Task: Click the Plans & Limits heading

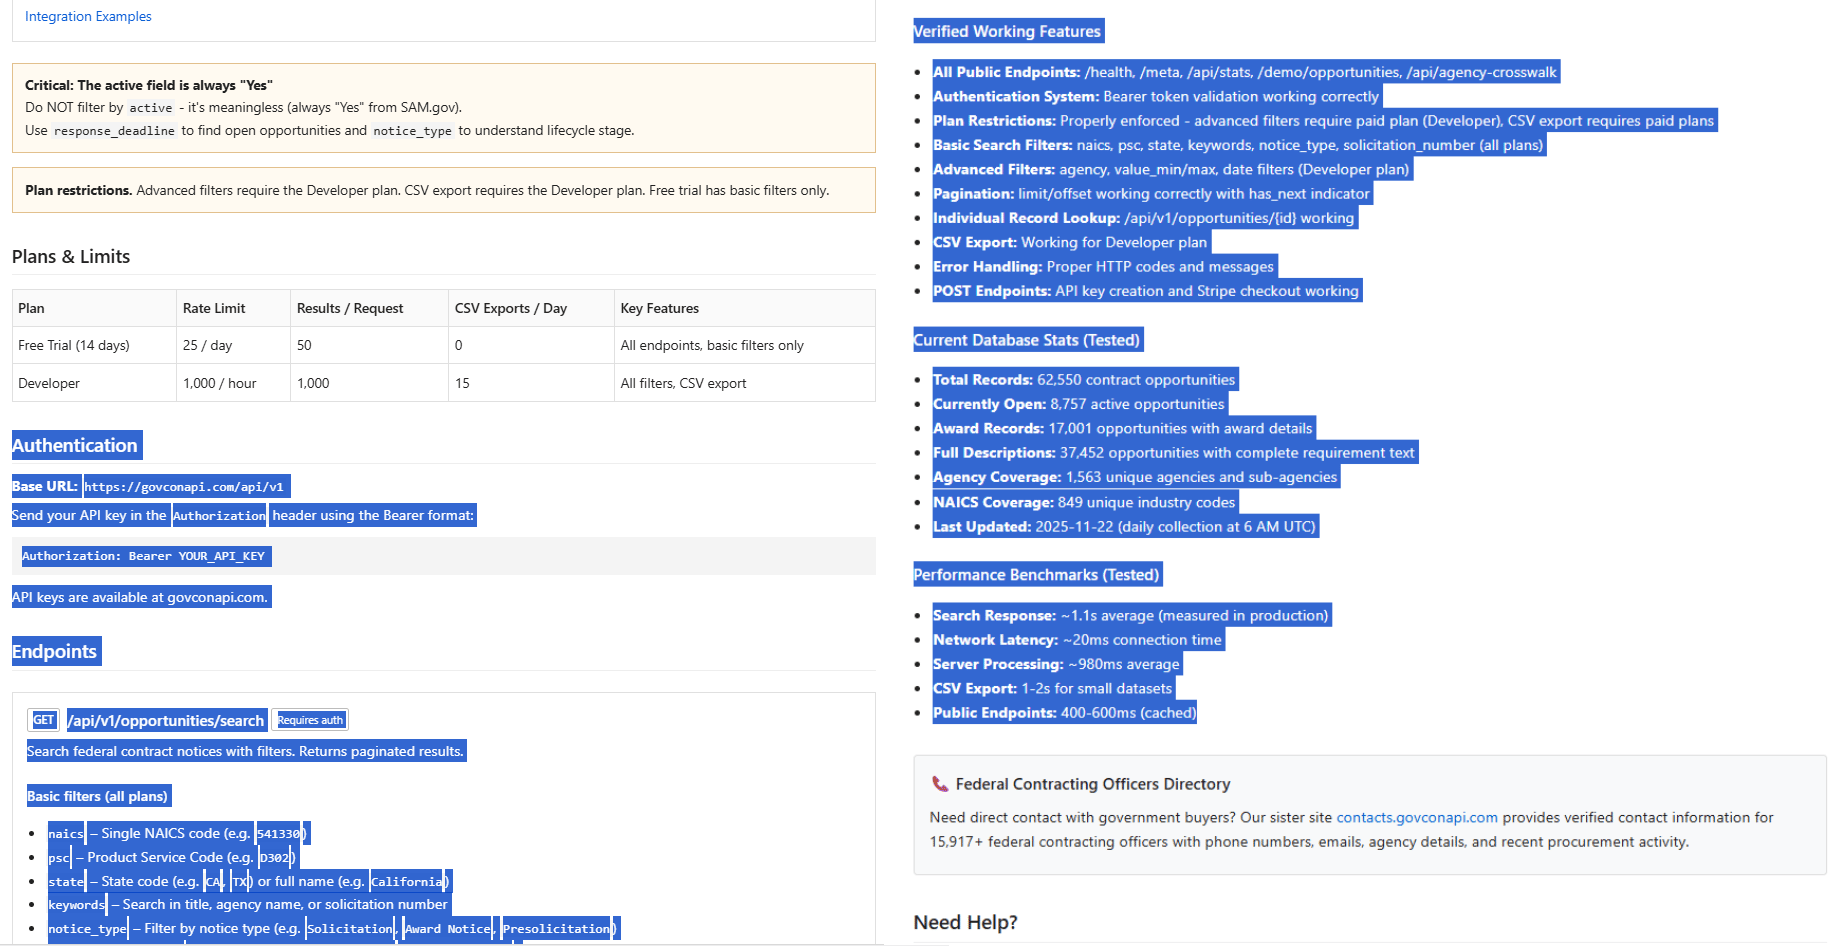Action: click(71, 256)
